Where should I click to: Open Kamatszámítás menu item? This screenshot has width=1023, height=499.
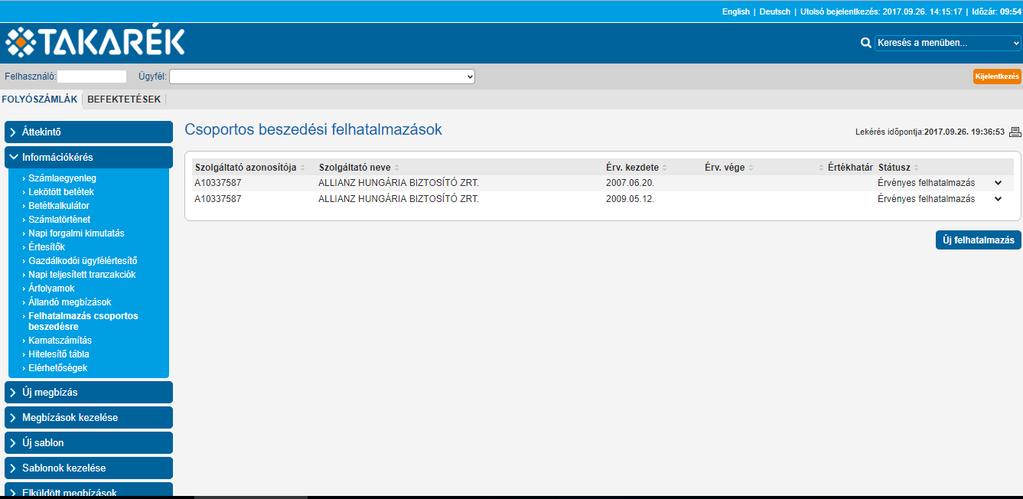(60, 340)
